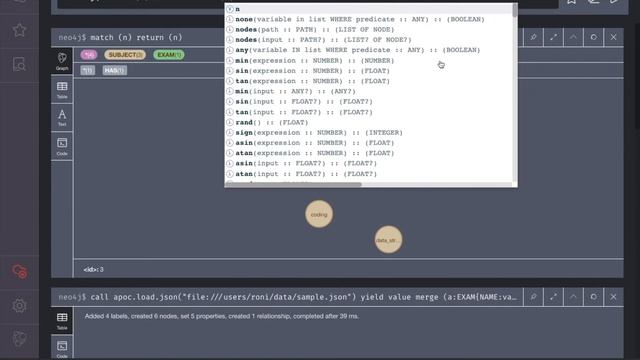The width and height of the screenshot is (640, 360).
Task: Select Table view in apoc.load.json frame
Action: 62,321
